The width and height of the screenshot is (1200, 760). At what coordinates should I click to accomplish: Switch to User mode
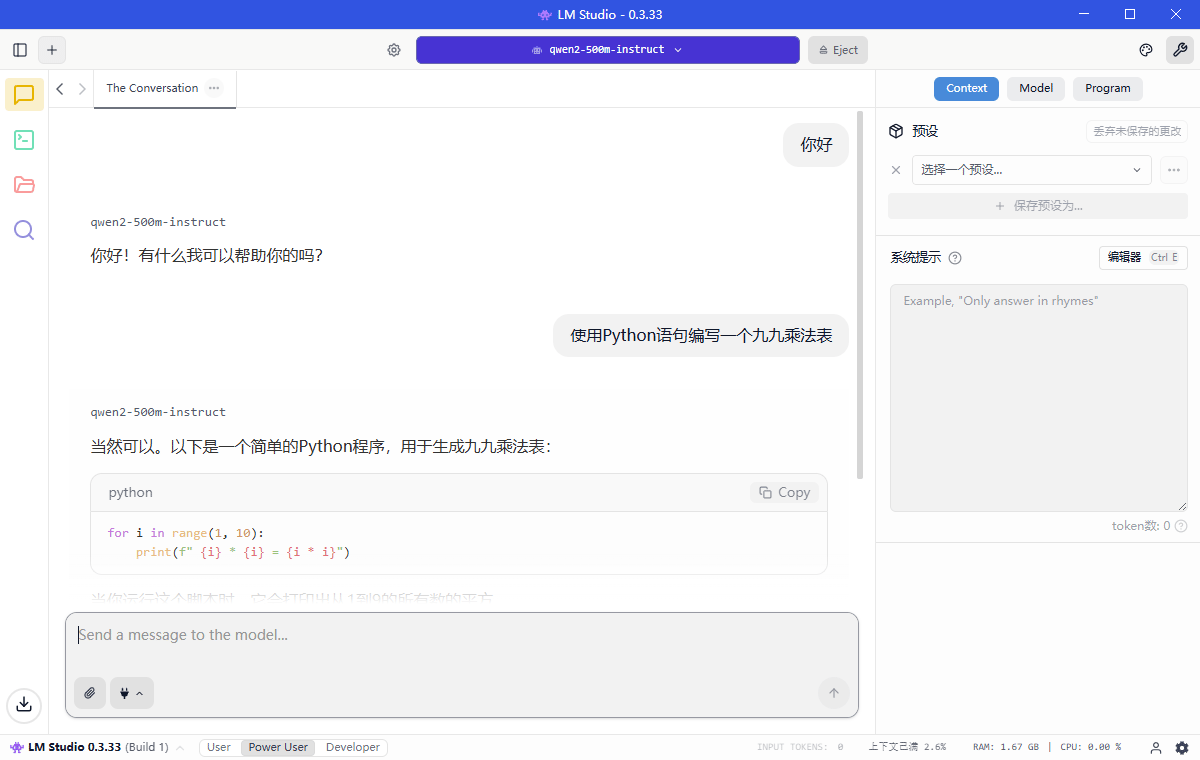(x=219, y=747)
